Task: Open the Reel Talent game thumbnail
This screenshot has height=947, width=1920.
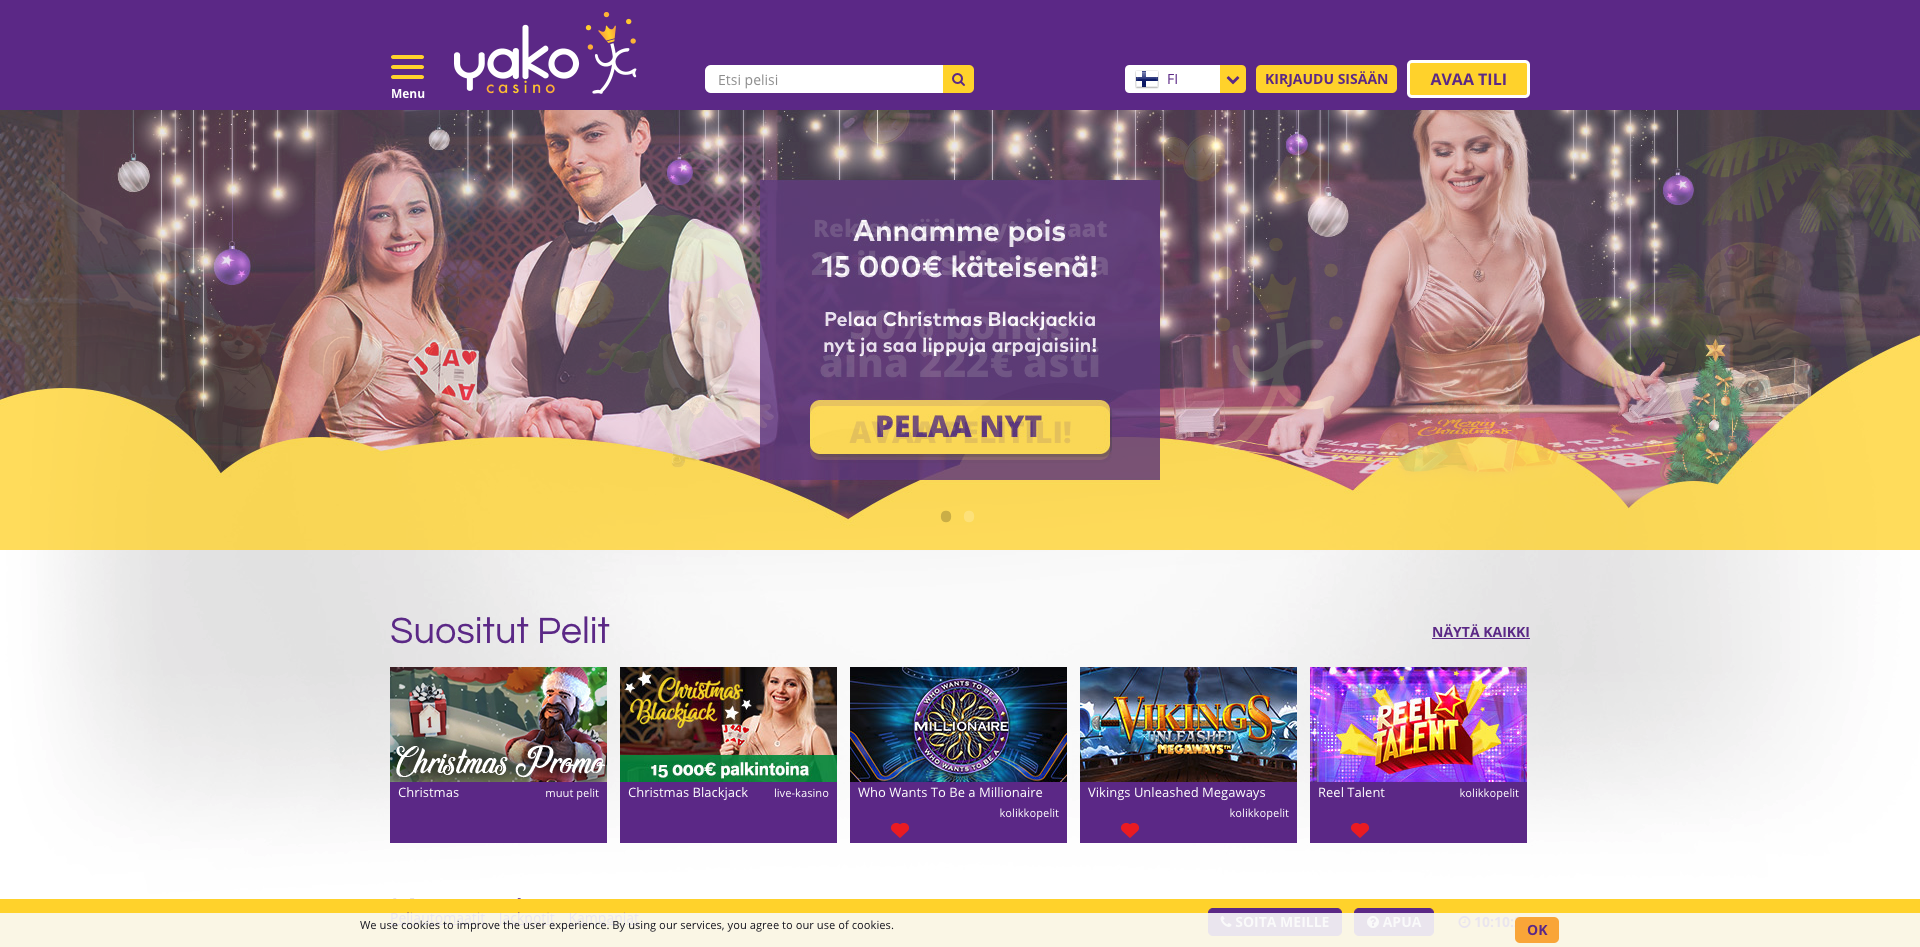Action: pyautogui.click(x=1418, y=724)
